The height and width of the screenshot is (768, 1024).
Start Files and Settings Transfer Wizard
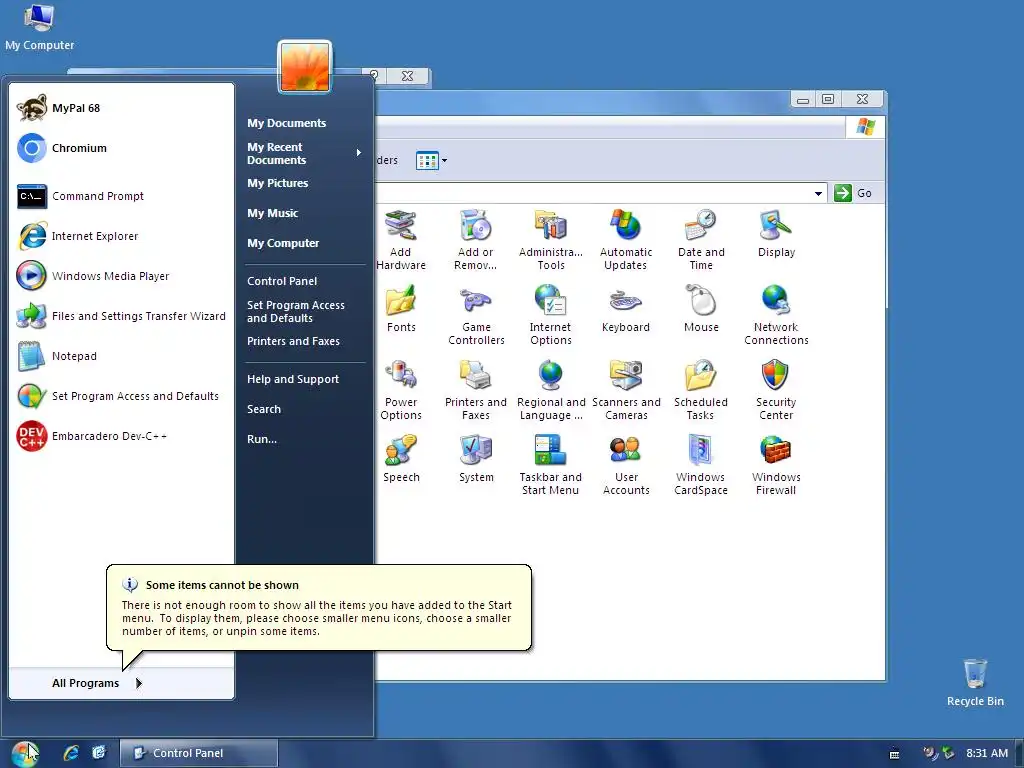122,315
